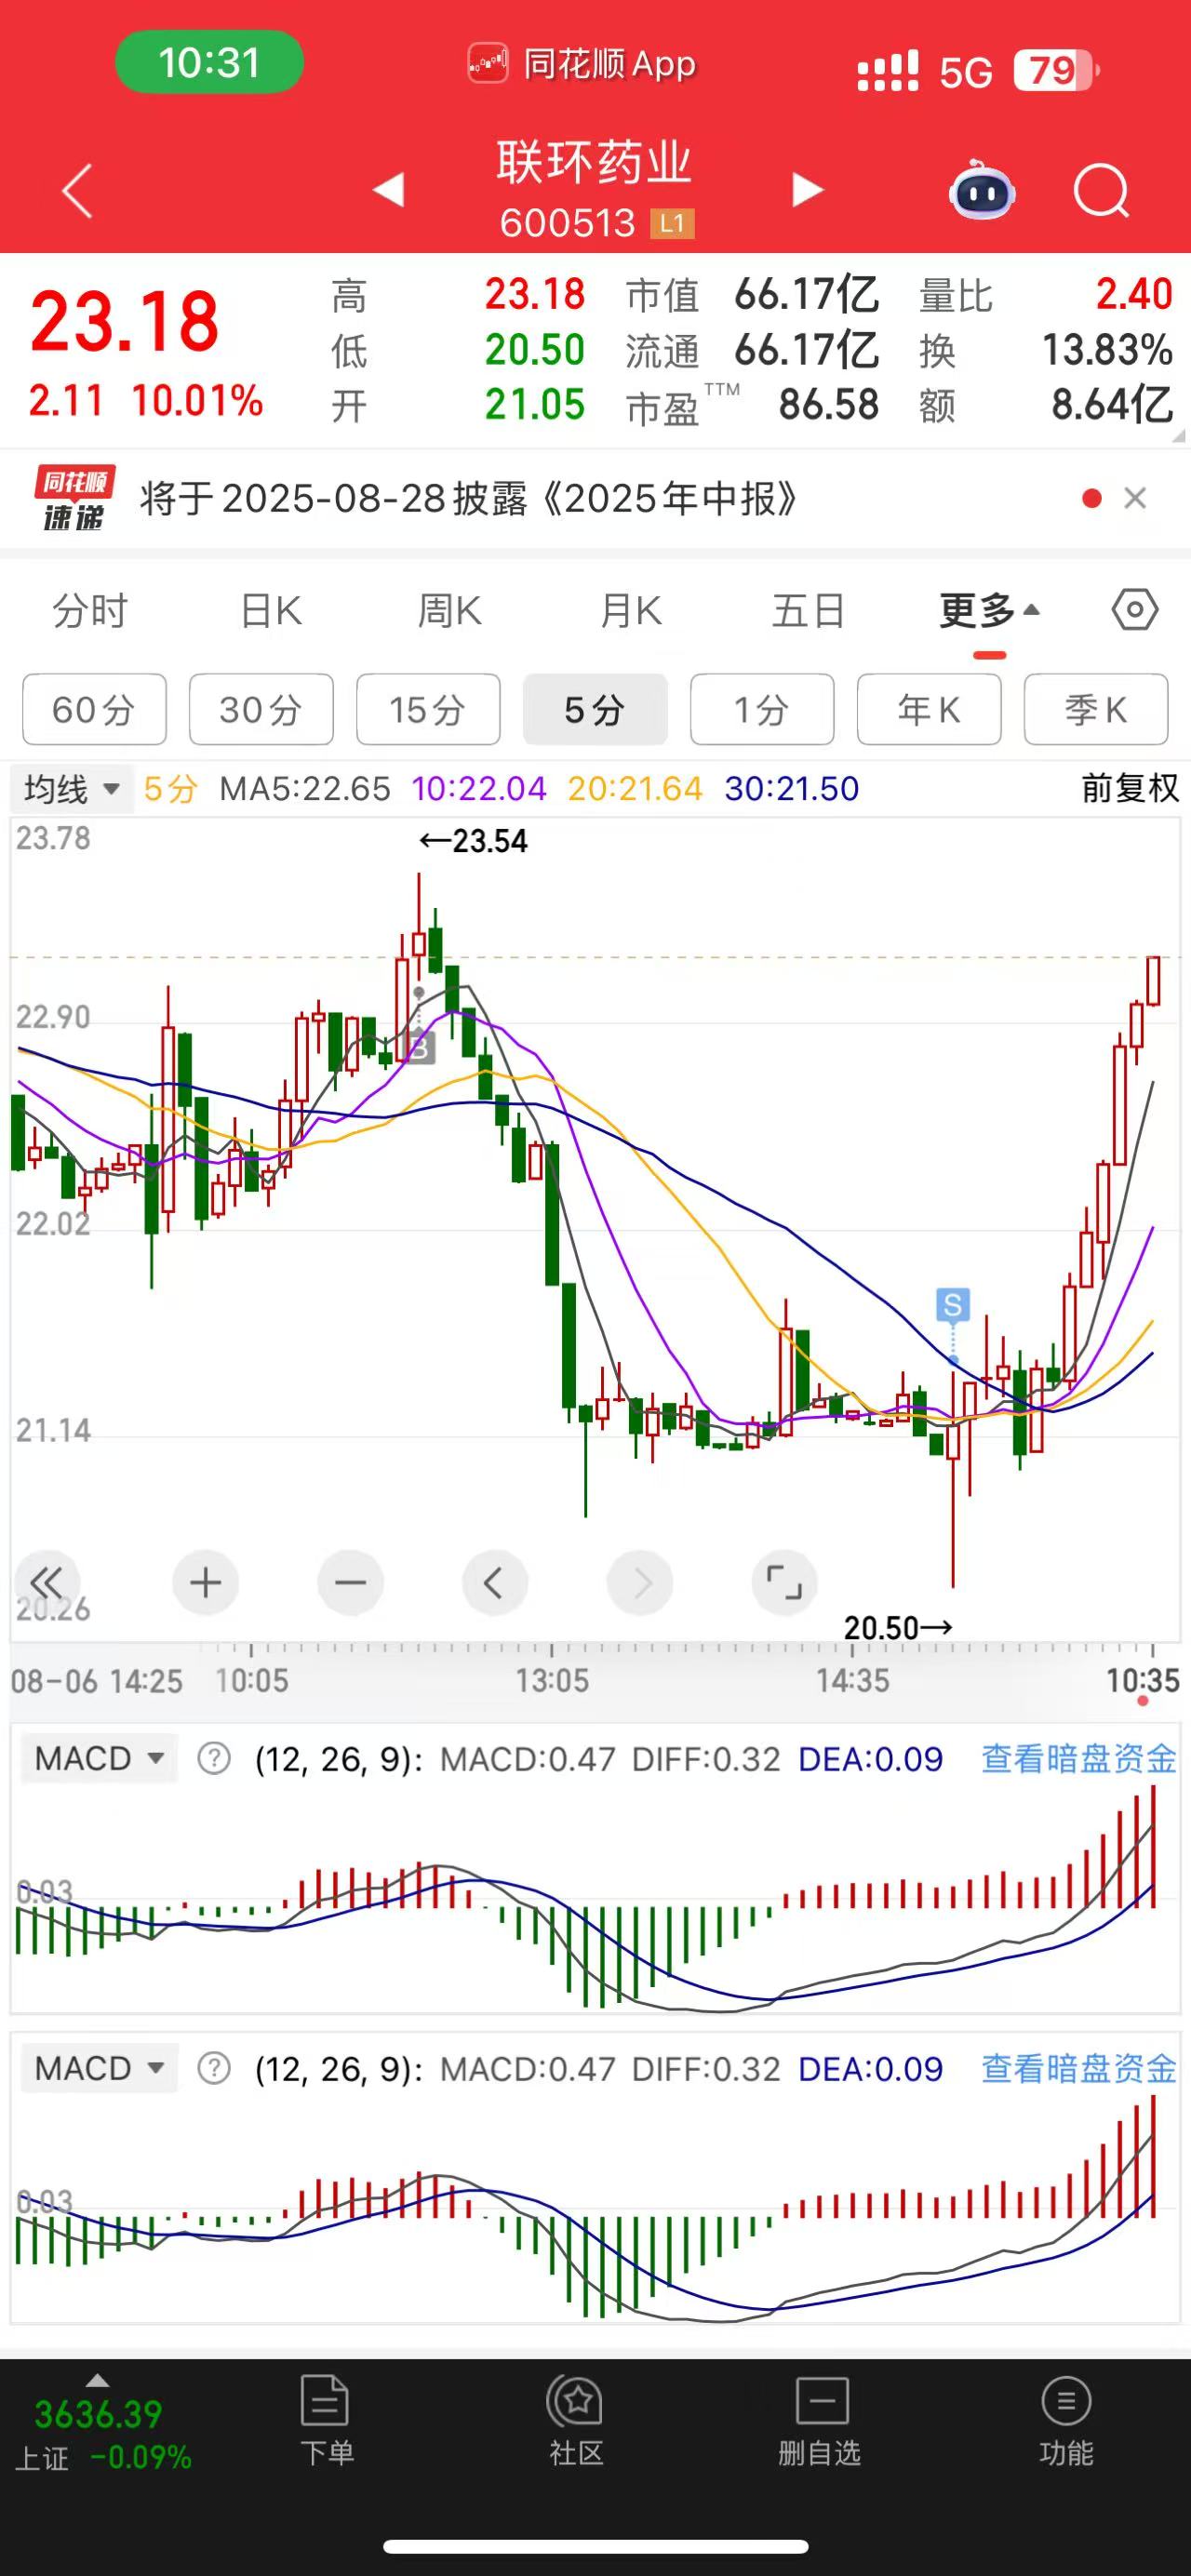Open chart settings hexagon icon
The image size is (1191, 2576).
coord(1135,610)
